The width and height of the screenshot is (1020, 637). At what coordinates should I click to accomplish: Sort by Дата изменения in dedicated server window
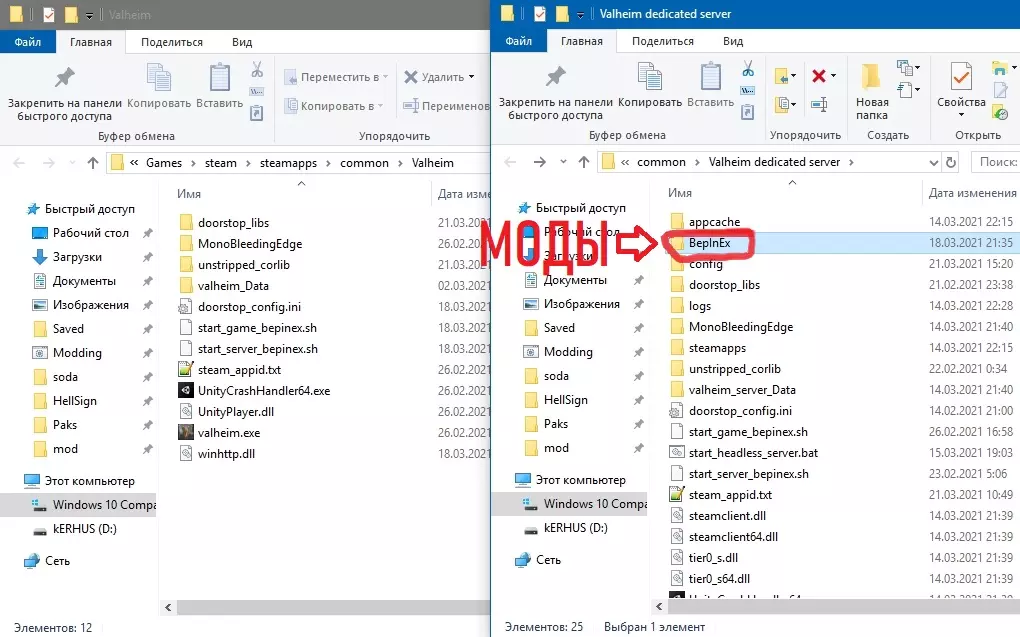pos(972,193)
